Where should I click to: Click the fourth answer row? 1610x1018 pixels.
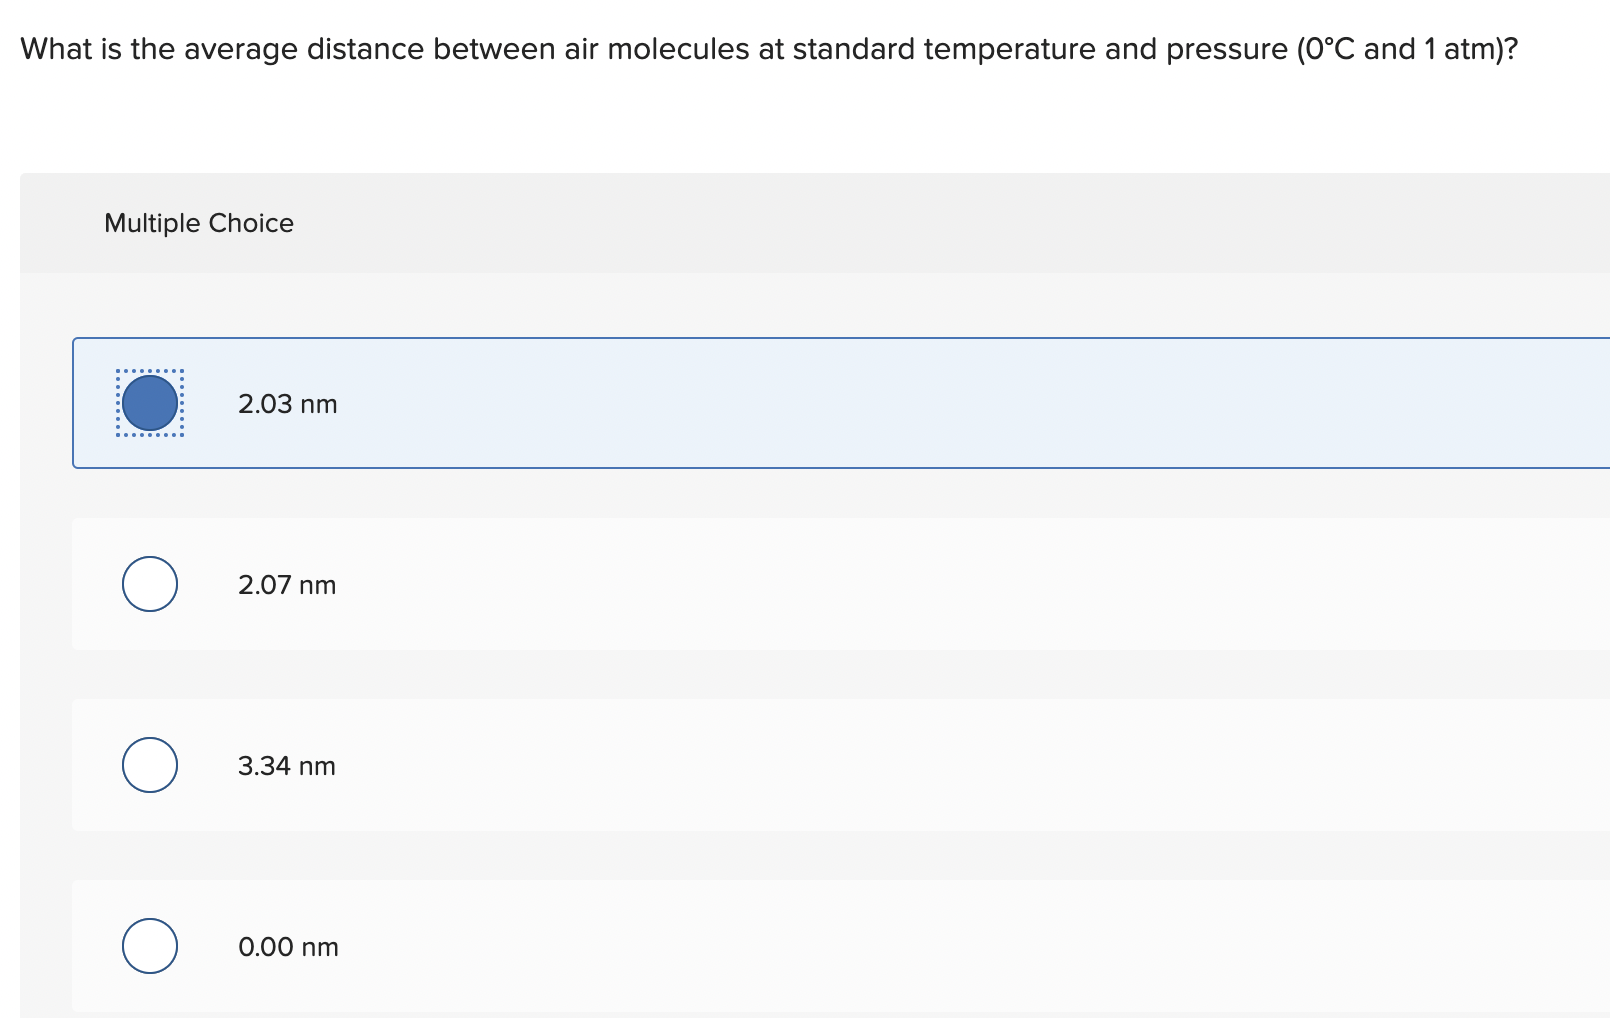700,946
